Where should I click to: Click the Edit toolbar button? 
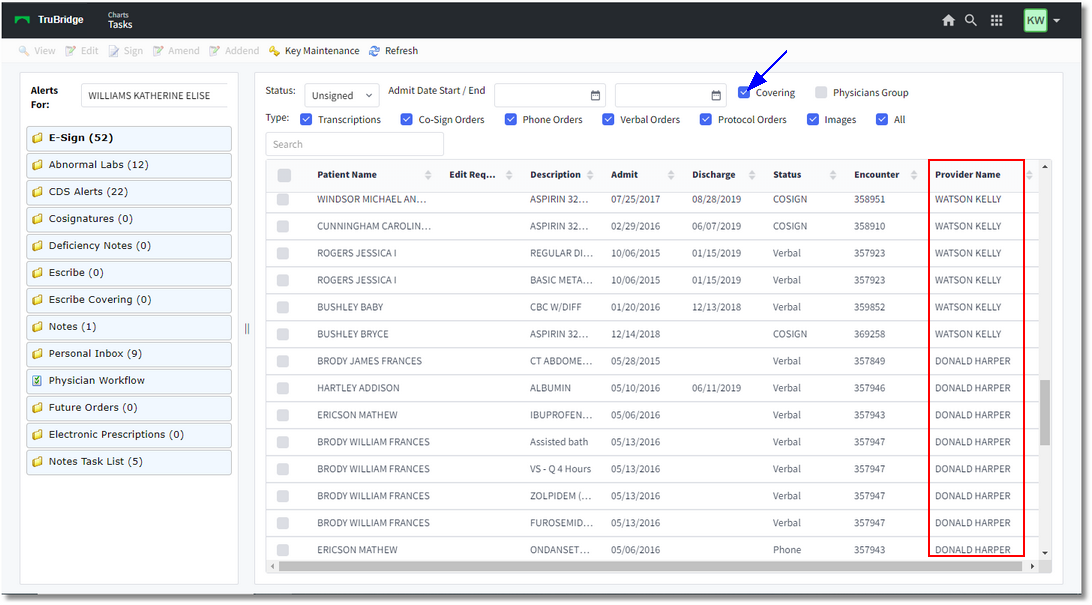pos(81,51)
